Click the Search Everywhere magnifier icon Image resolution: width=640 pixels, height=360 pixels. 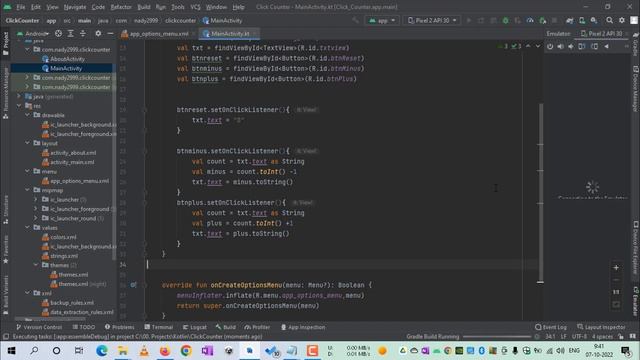[609, 20]
